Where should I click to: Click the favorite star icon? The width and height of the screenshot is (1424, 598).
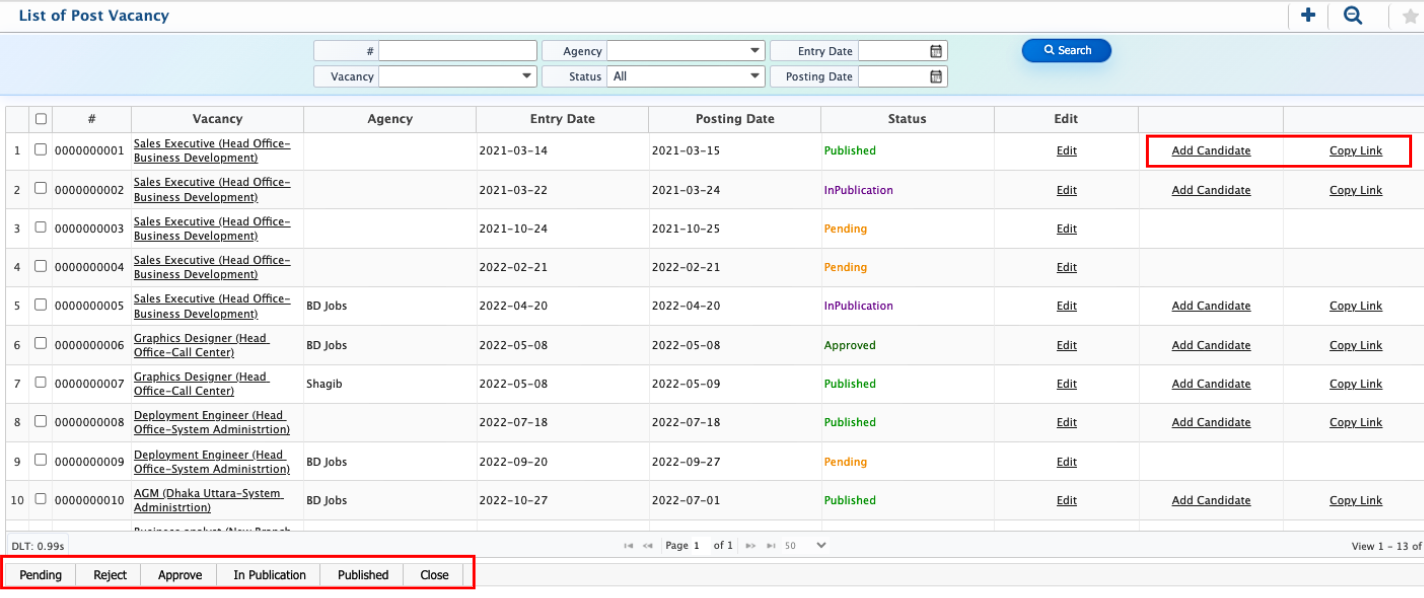[1410, 16]
